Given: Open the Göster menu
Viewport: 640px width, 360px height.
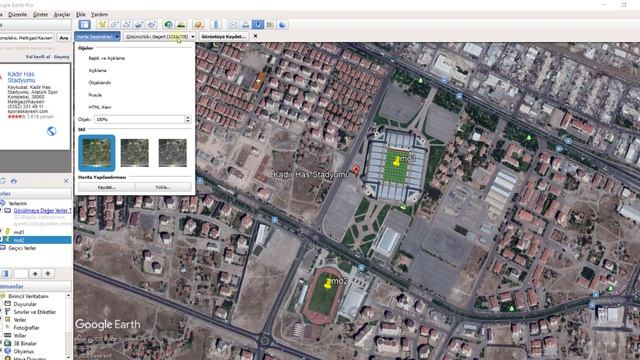Looking at the screenshot, I should [40, 14].
